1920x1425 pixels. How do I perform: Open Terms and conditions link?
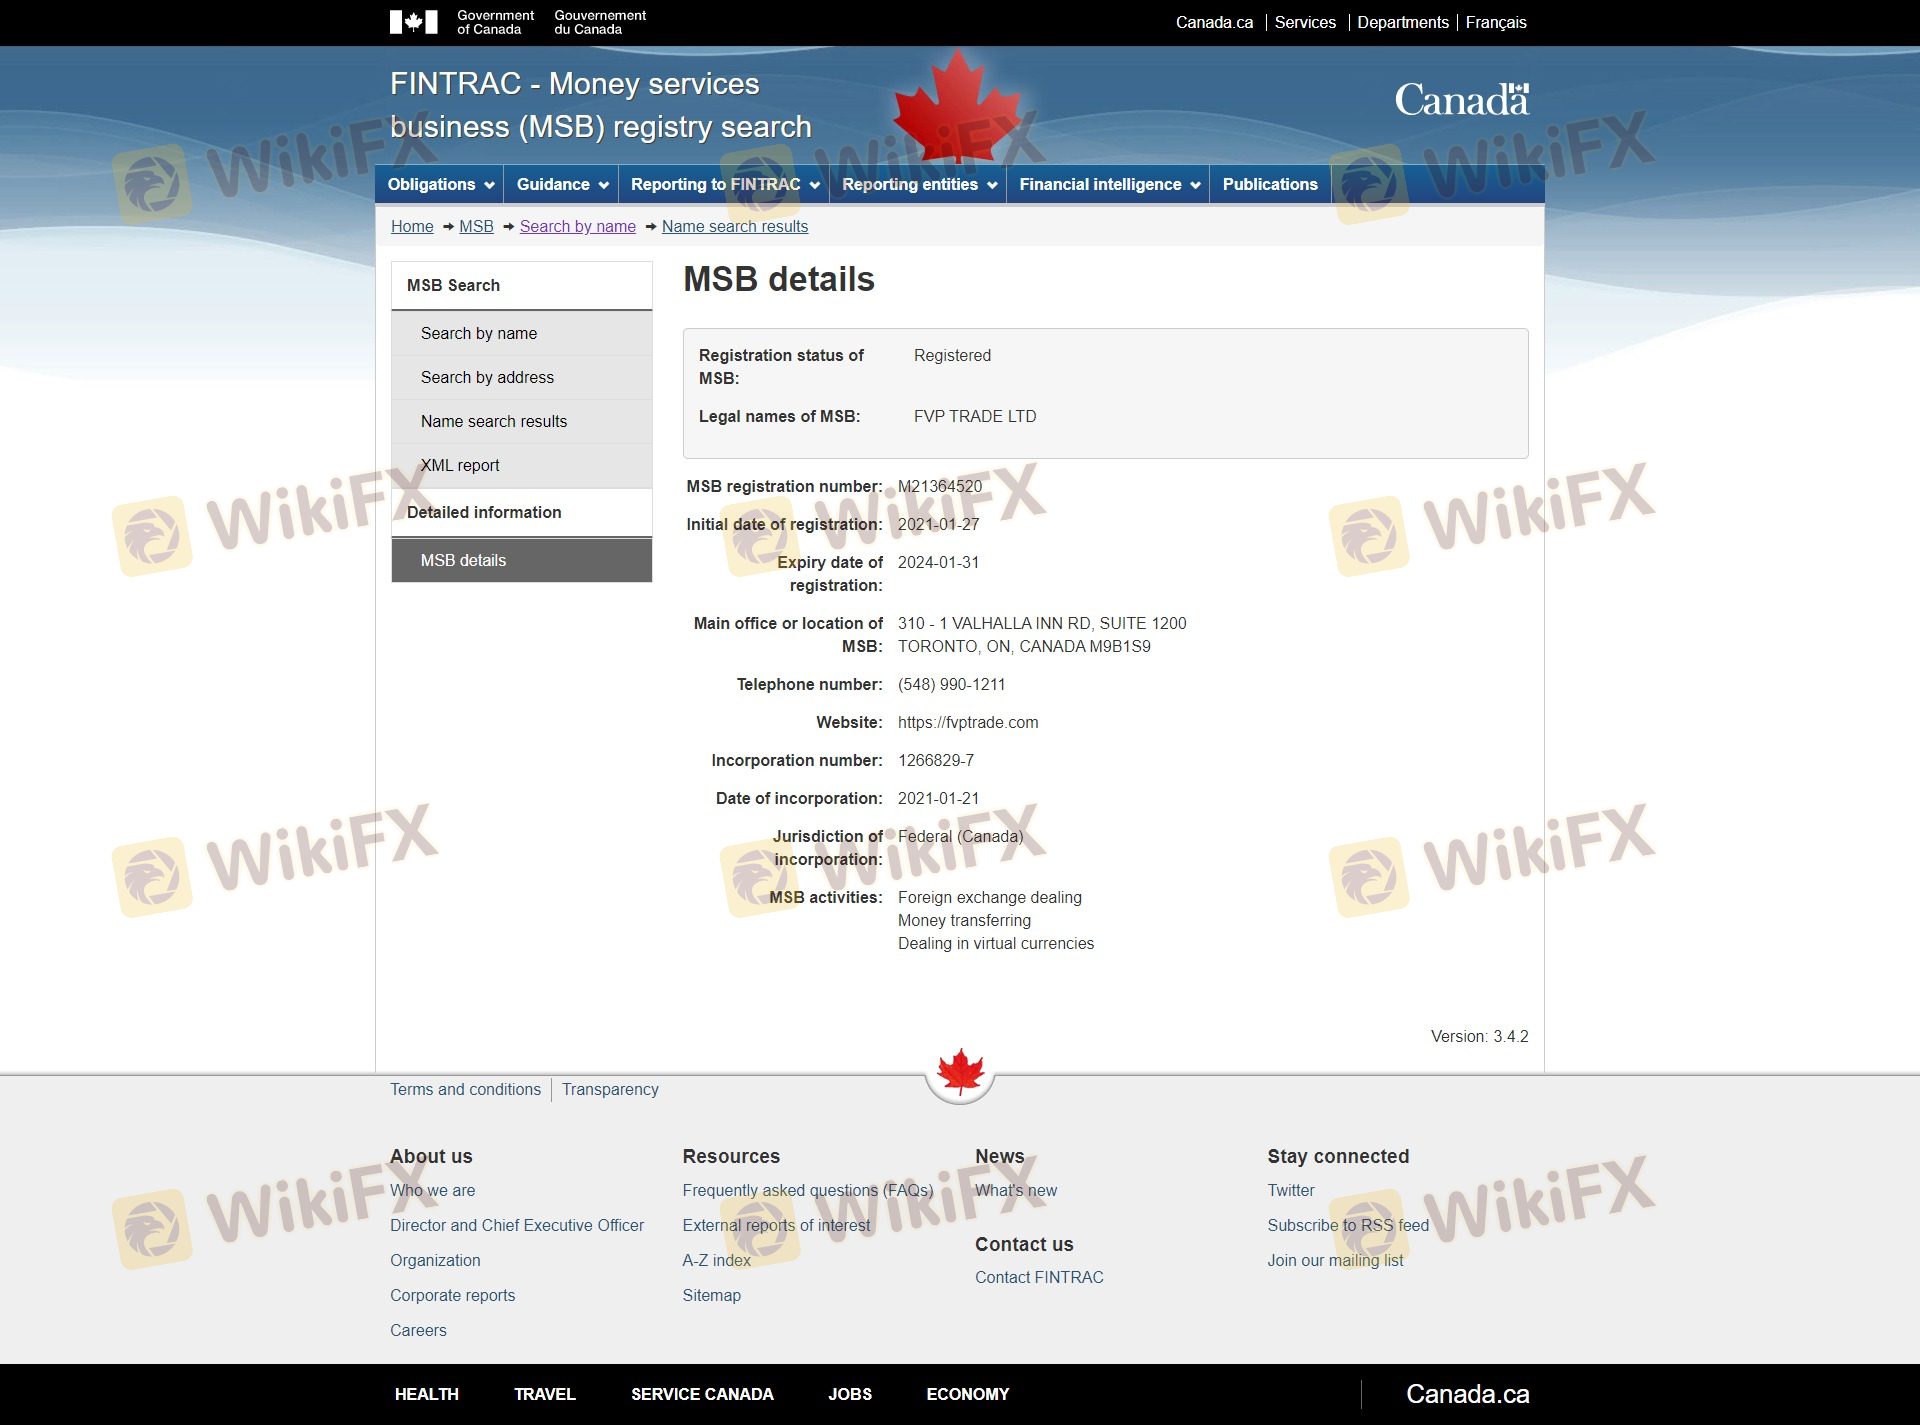tap(465, 1089)
